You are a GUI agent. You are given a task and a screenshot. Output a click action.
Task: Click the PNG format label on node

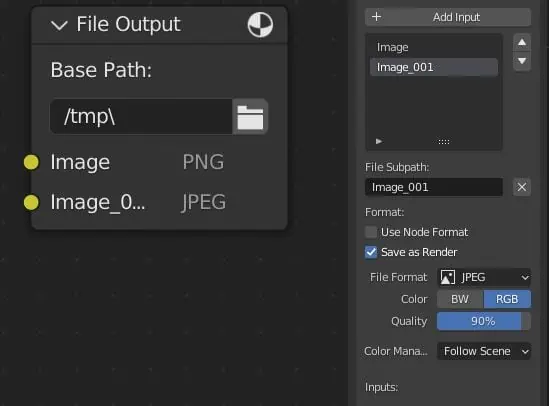(203, 162)
